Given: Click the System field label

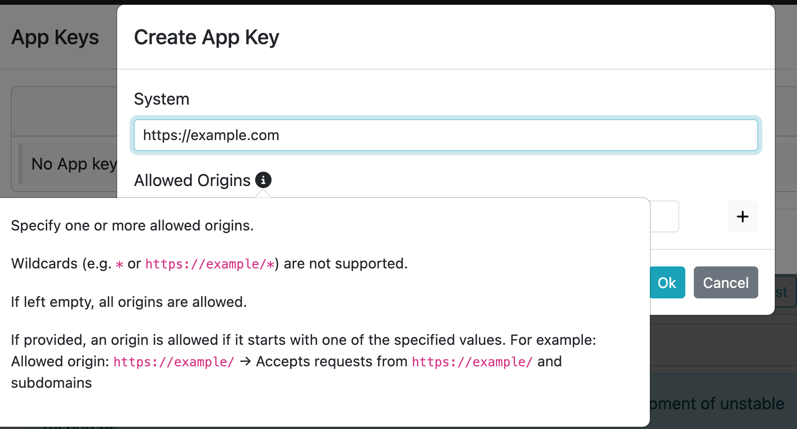Looking at the screenshot, I should (161, 99).
